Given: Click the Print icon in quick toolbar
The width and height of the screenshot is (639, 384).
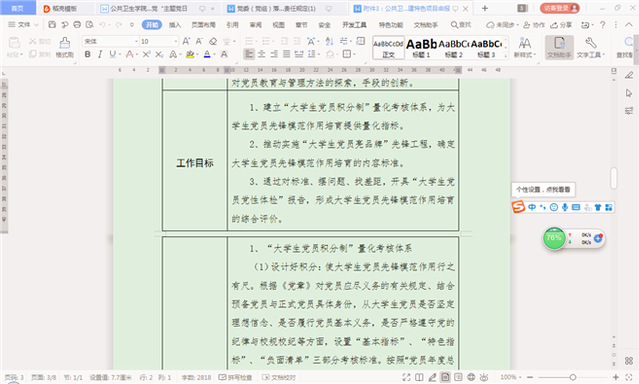Looking at the screenshot, I should [x=77, y=25].
